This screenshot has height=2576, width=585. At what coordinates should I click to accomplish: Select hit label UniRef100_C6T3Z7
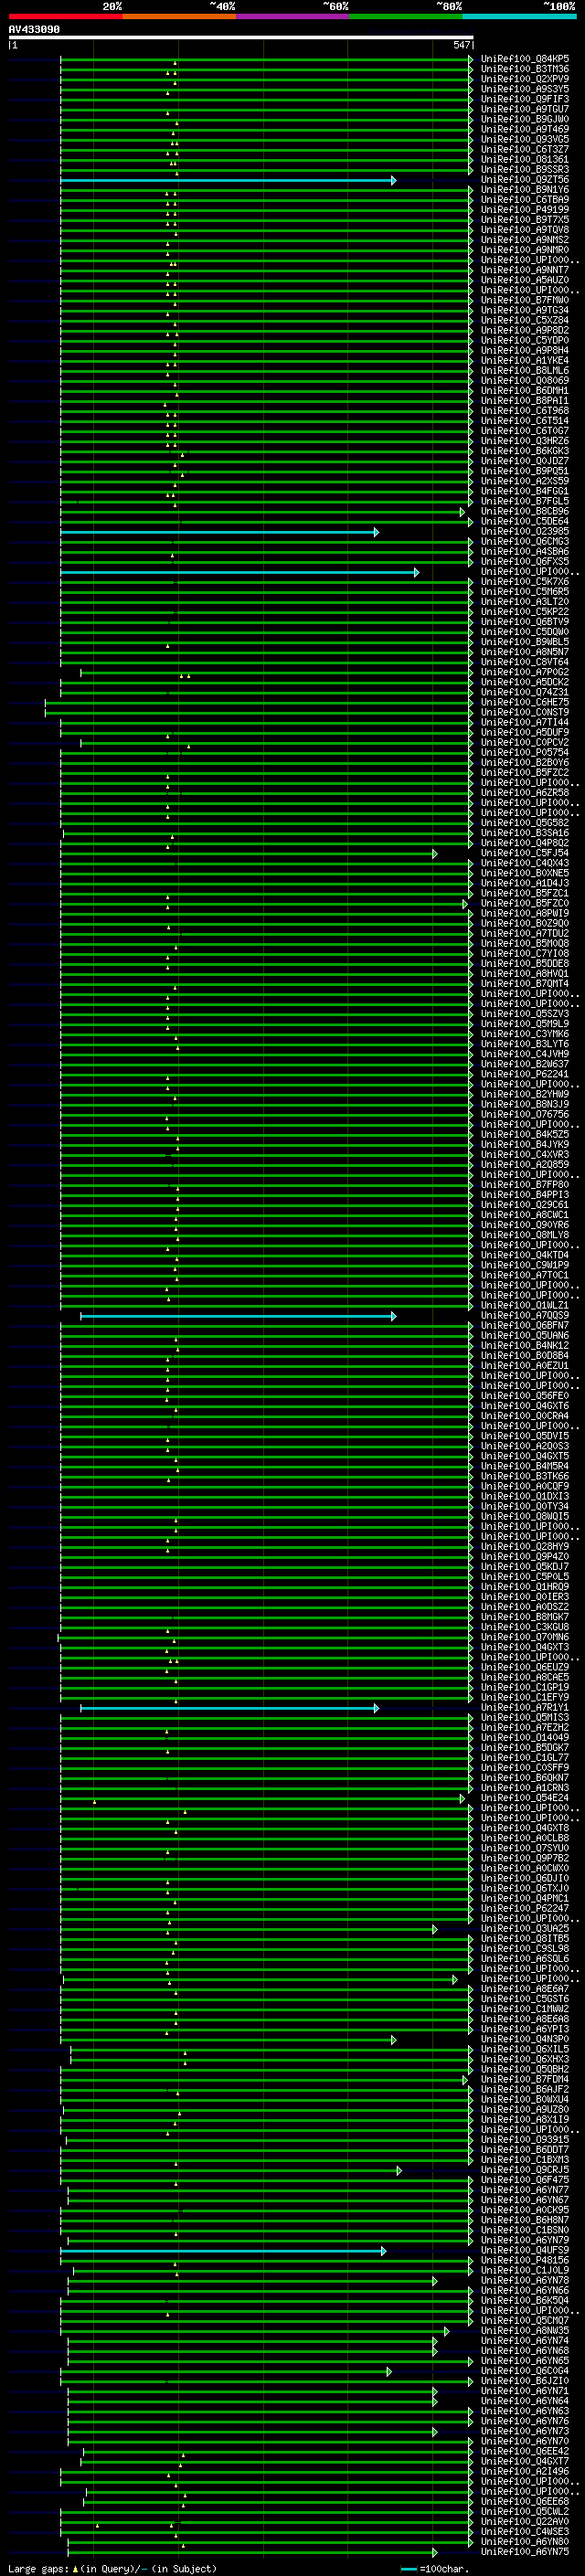pyautogui.click(x=525, y=150)
